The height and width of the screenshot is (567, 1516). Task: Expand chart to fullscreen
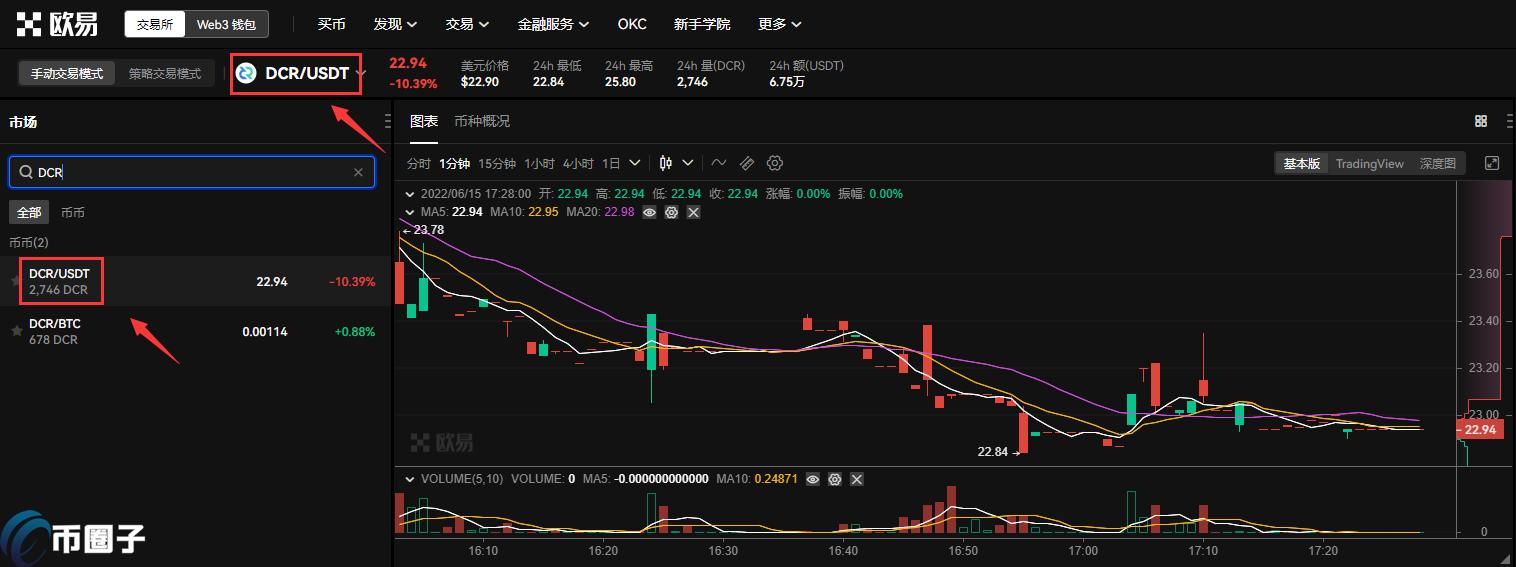point(1492,163)
